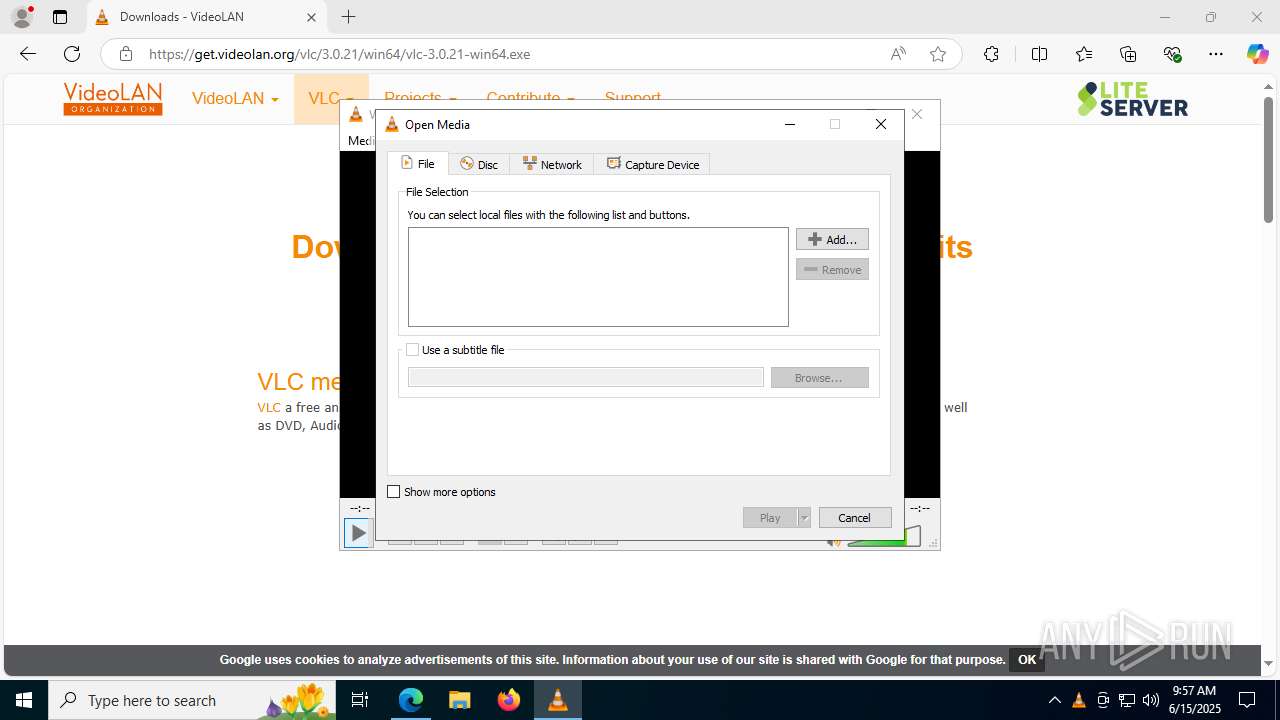Open File Explorer from the taskbar

click(x=459, y=700)
